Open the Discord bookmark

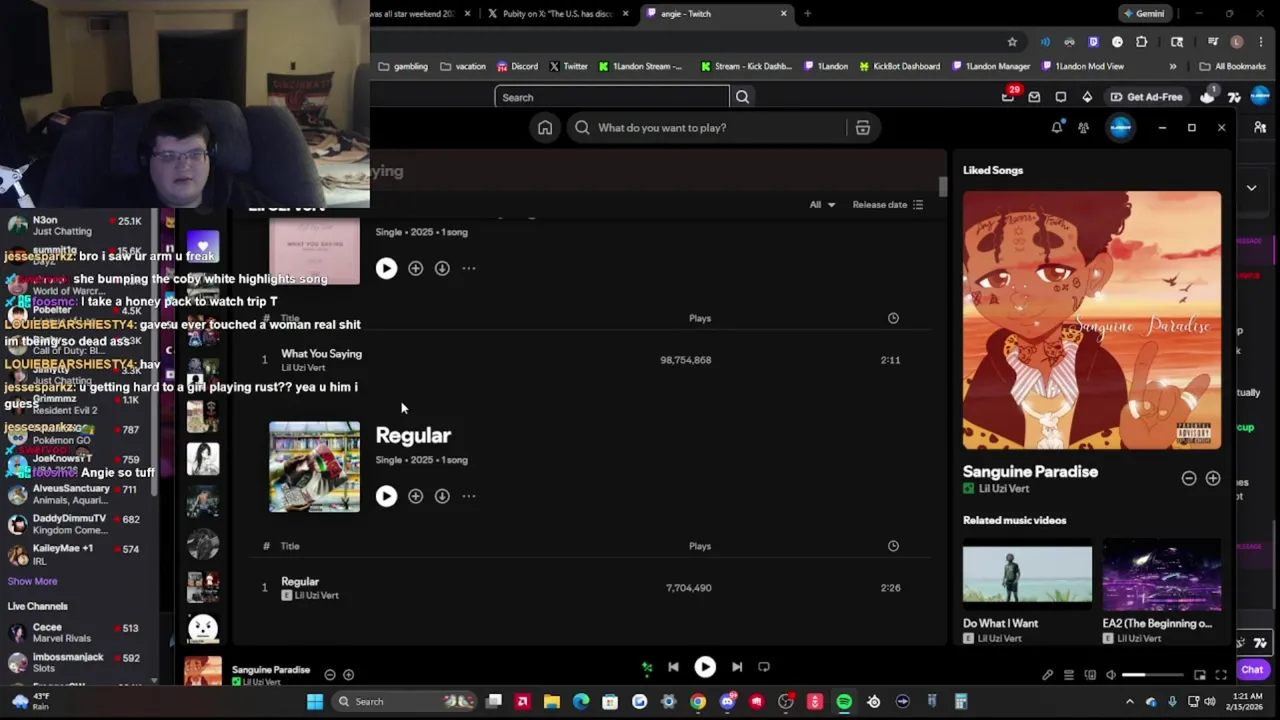coord(517,67)
